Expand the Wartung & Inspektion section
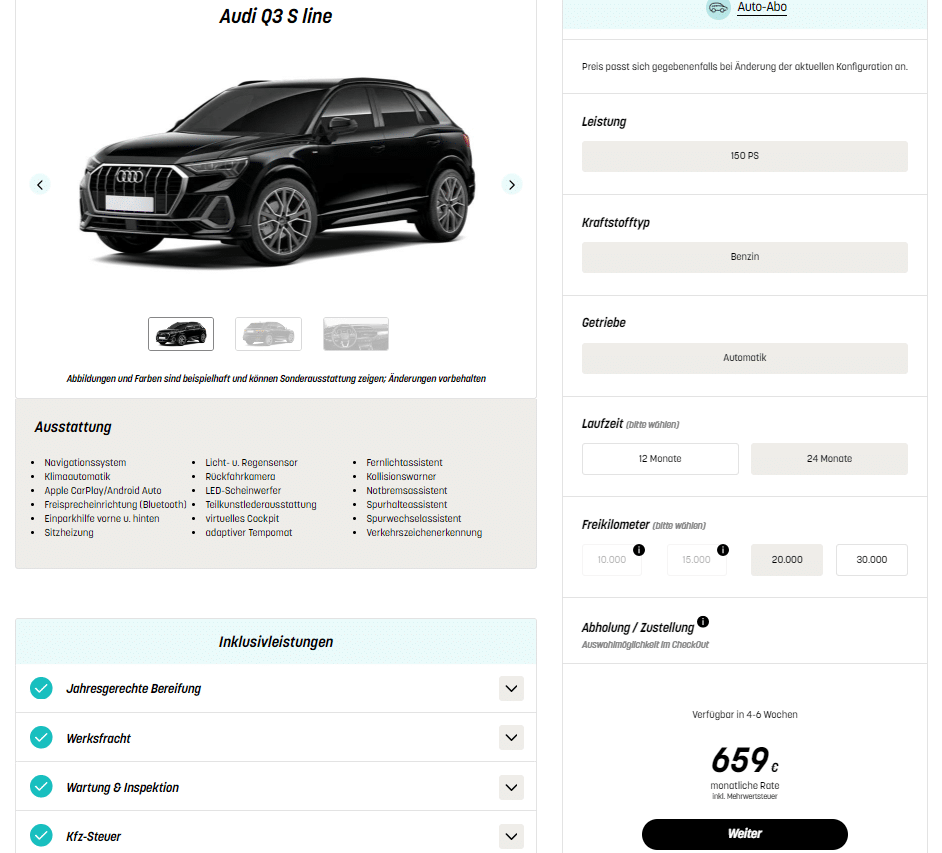The width and height of the screenshot is (942, 853). 511,787
